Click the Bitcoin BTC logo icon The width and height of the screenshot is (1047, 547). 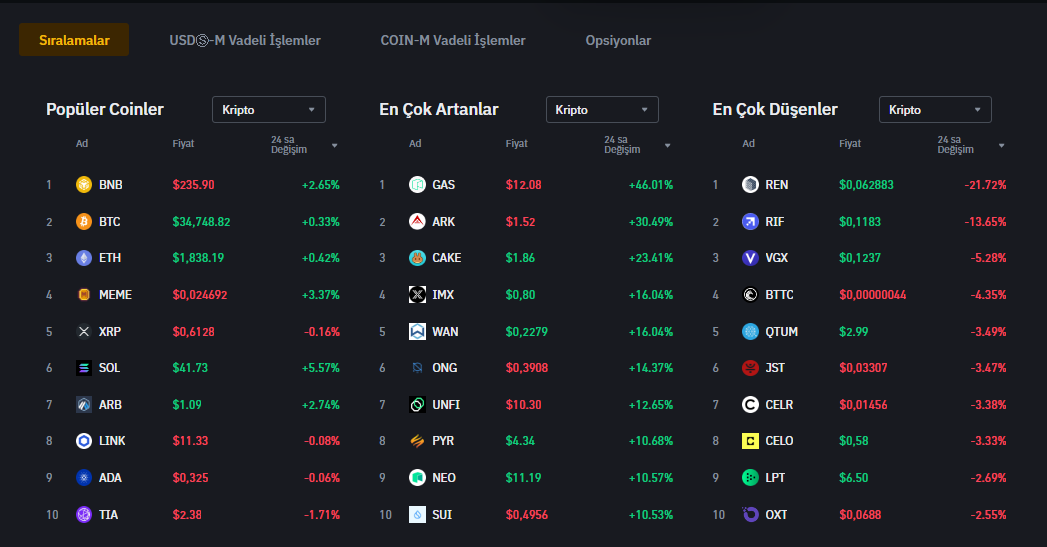click(84, 221)
